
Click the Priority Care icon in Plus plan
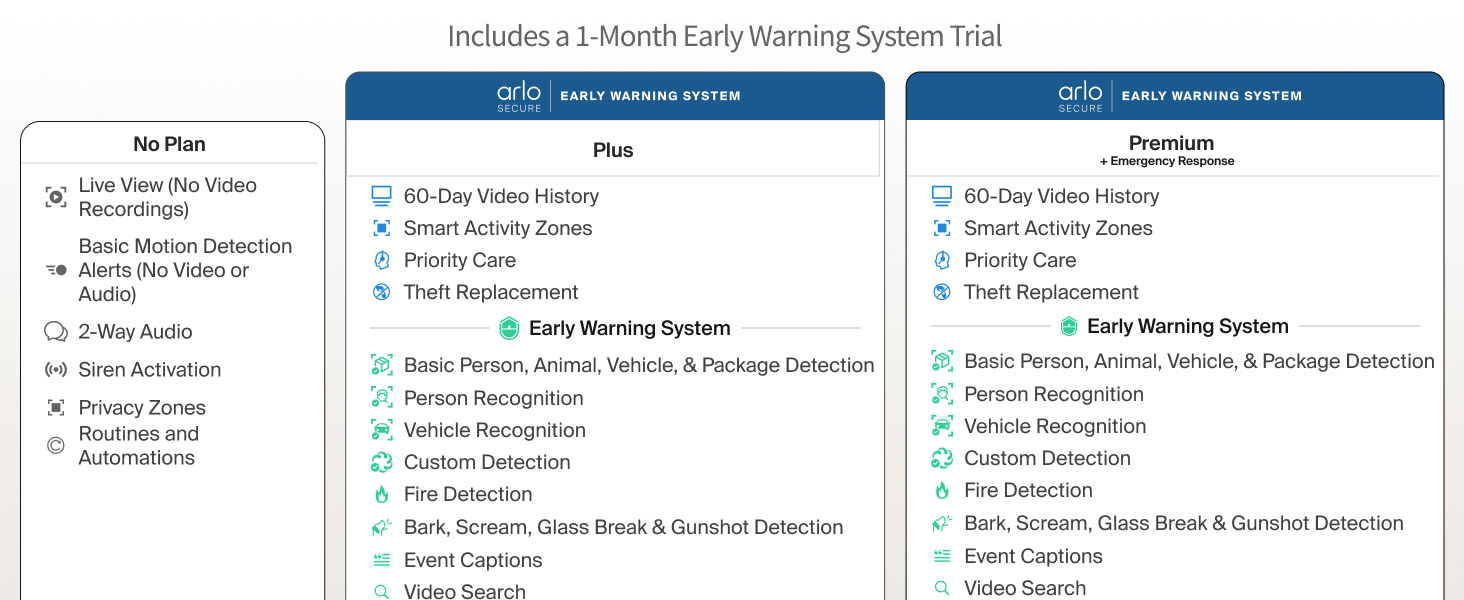click(x=381, y=260)
